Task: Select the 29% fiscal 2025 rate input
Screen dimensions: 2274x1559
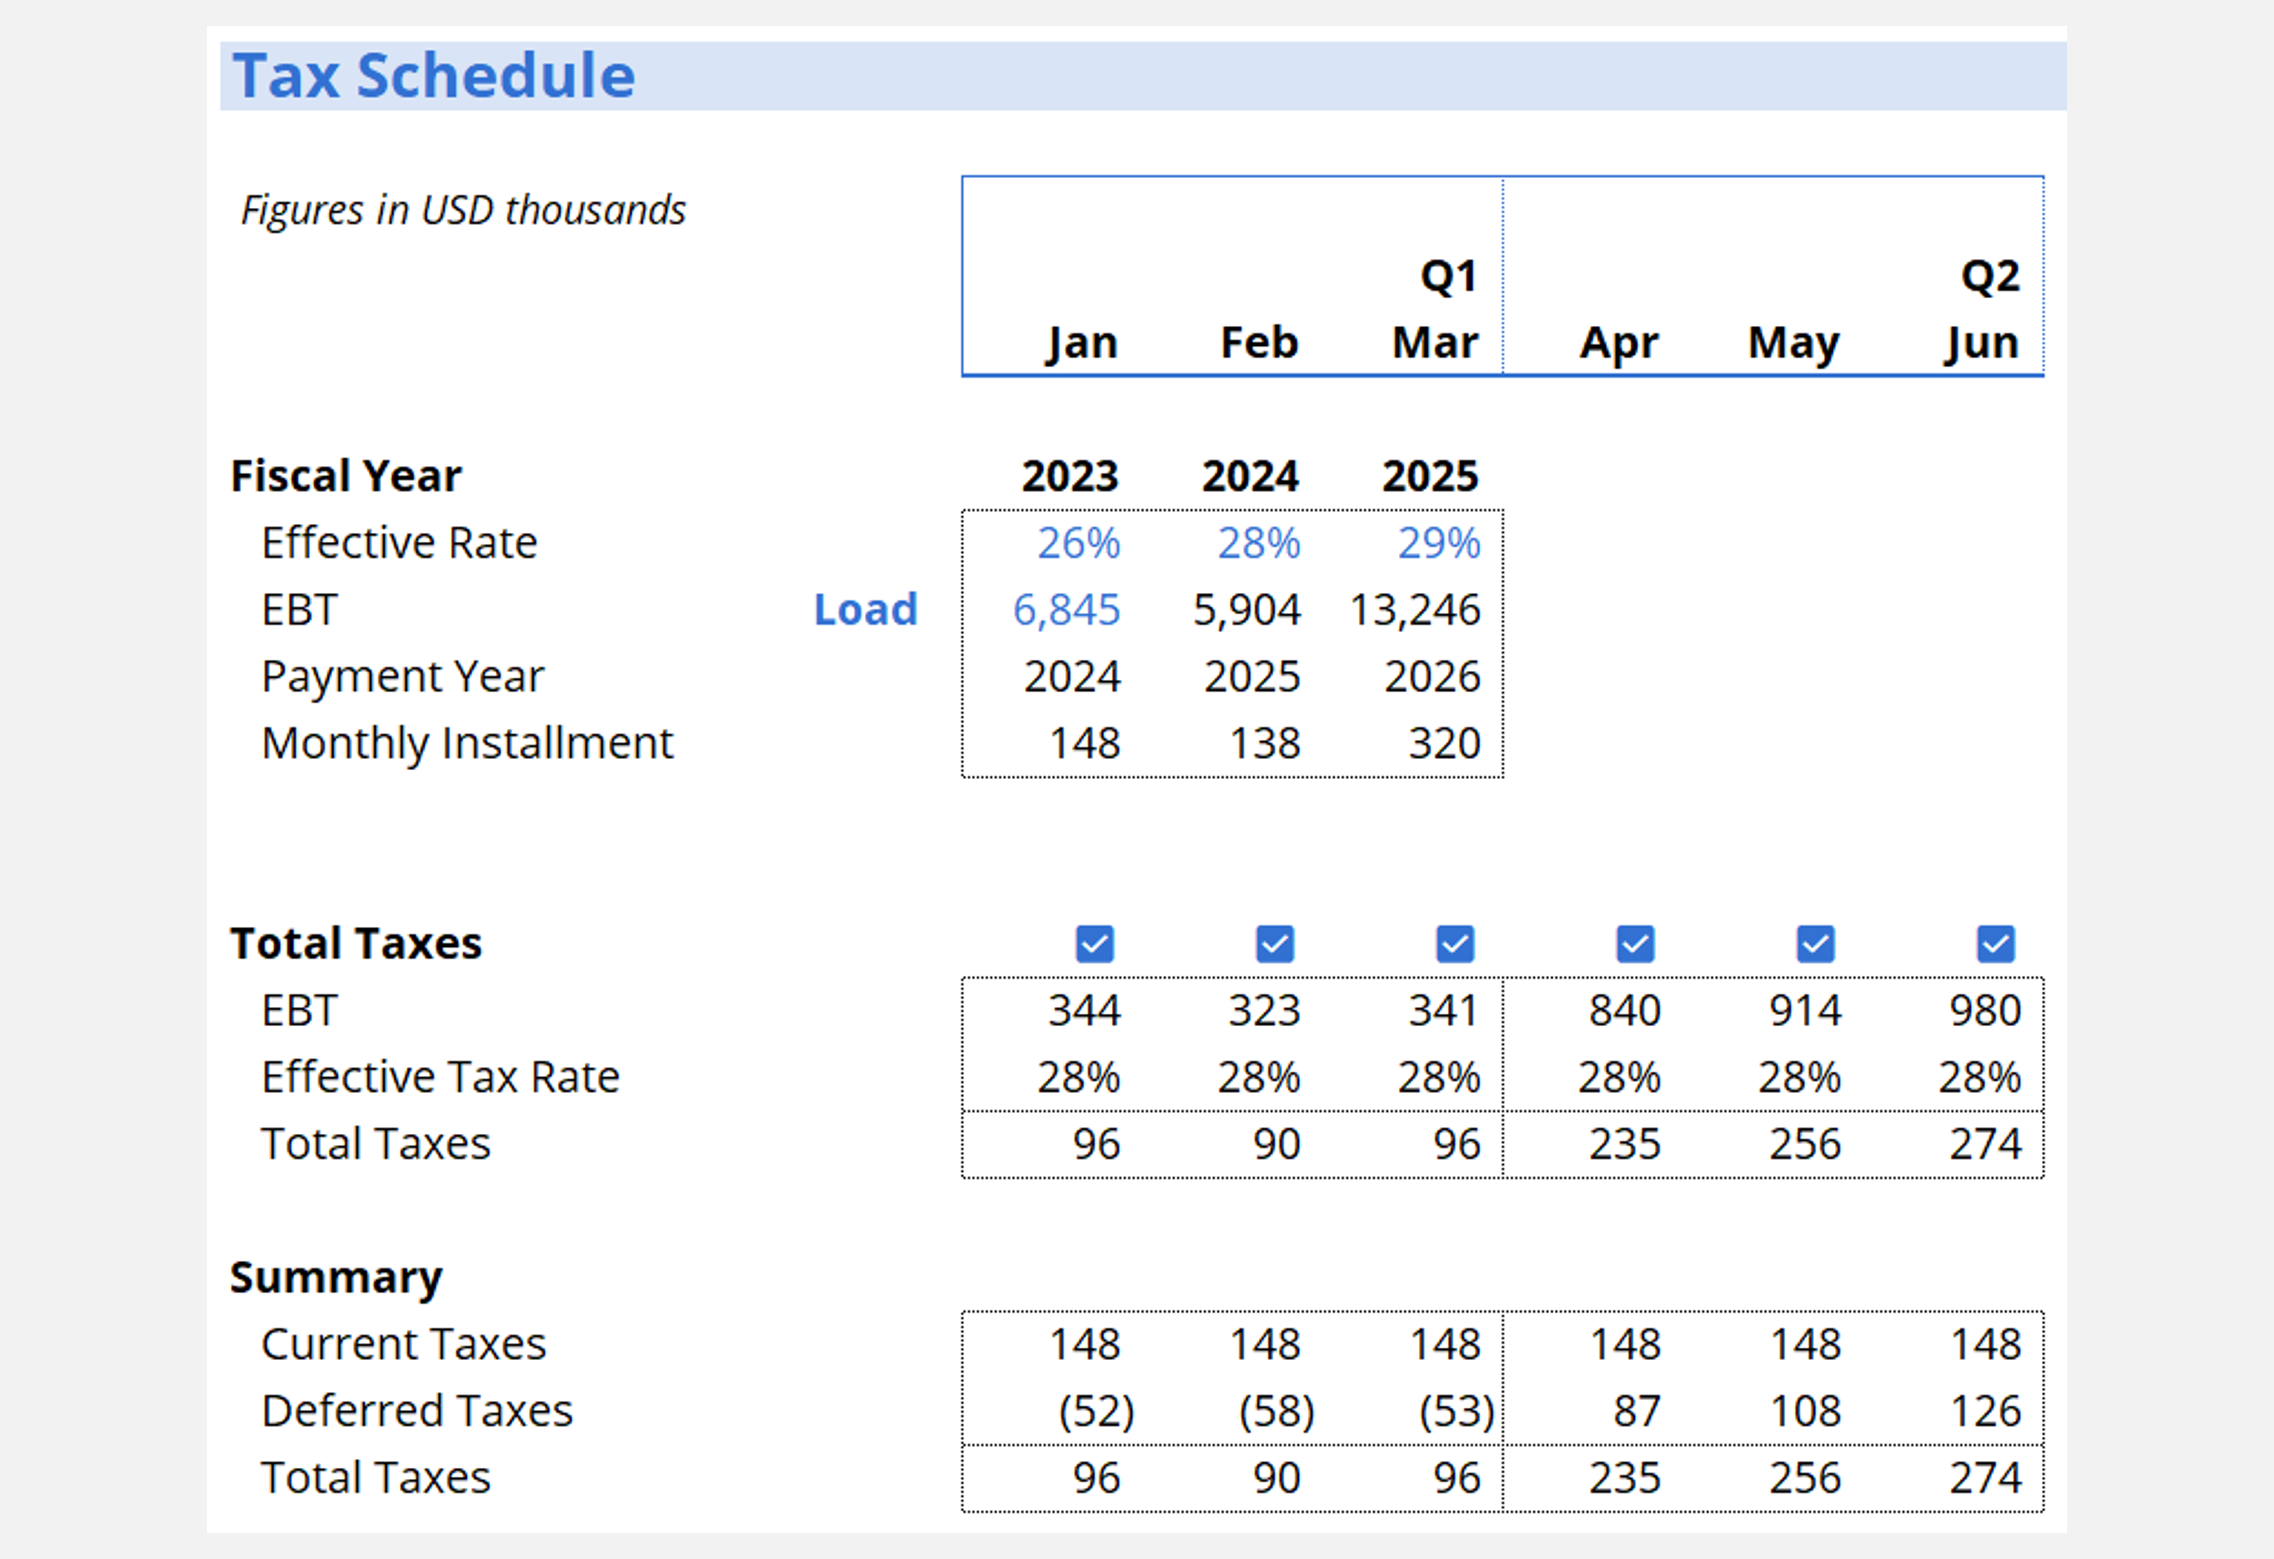Action: (x=1438, y=543)
